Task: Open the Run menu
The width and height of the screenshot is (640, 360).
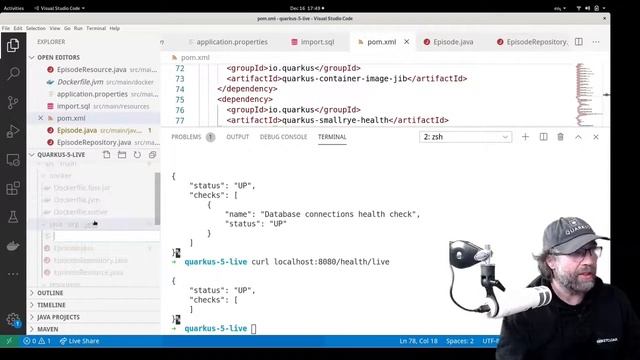Action: (x=78, y=28)
